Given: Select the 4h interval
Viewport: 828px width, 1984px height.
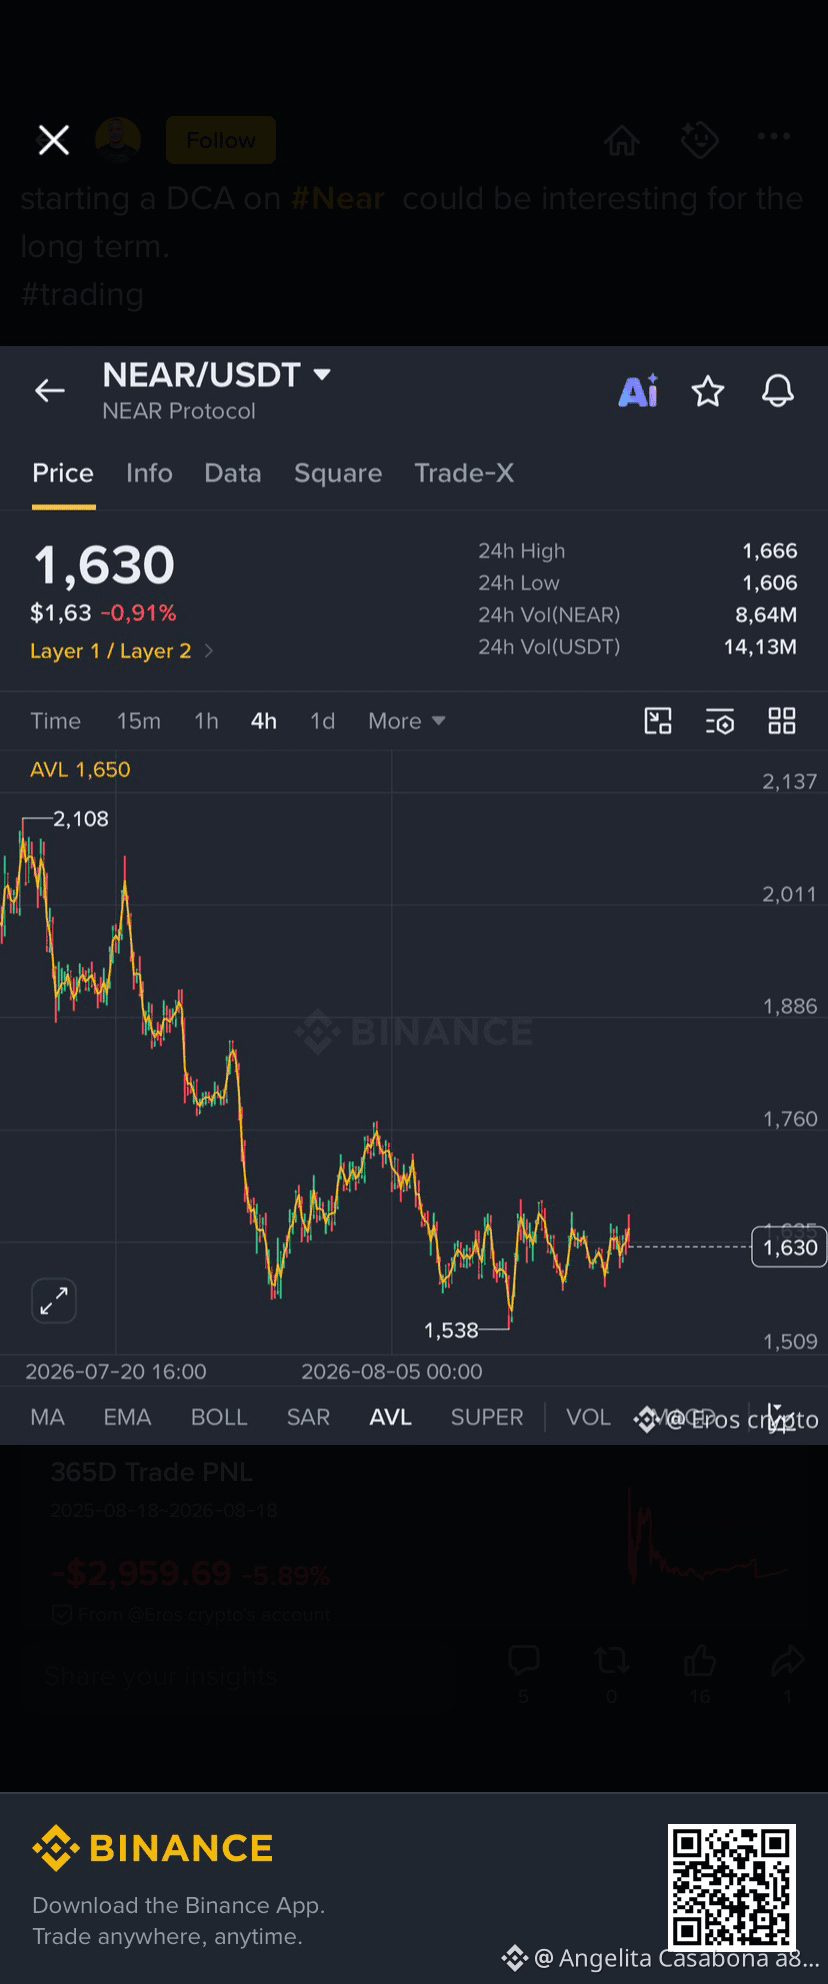Looking at the screenshot, I should (264, 721).
